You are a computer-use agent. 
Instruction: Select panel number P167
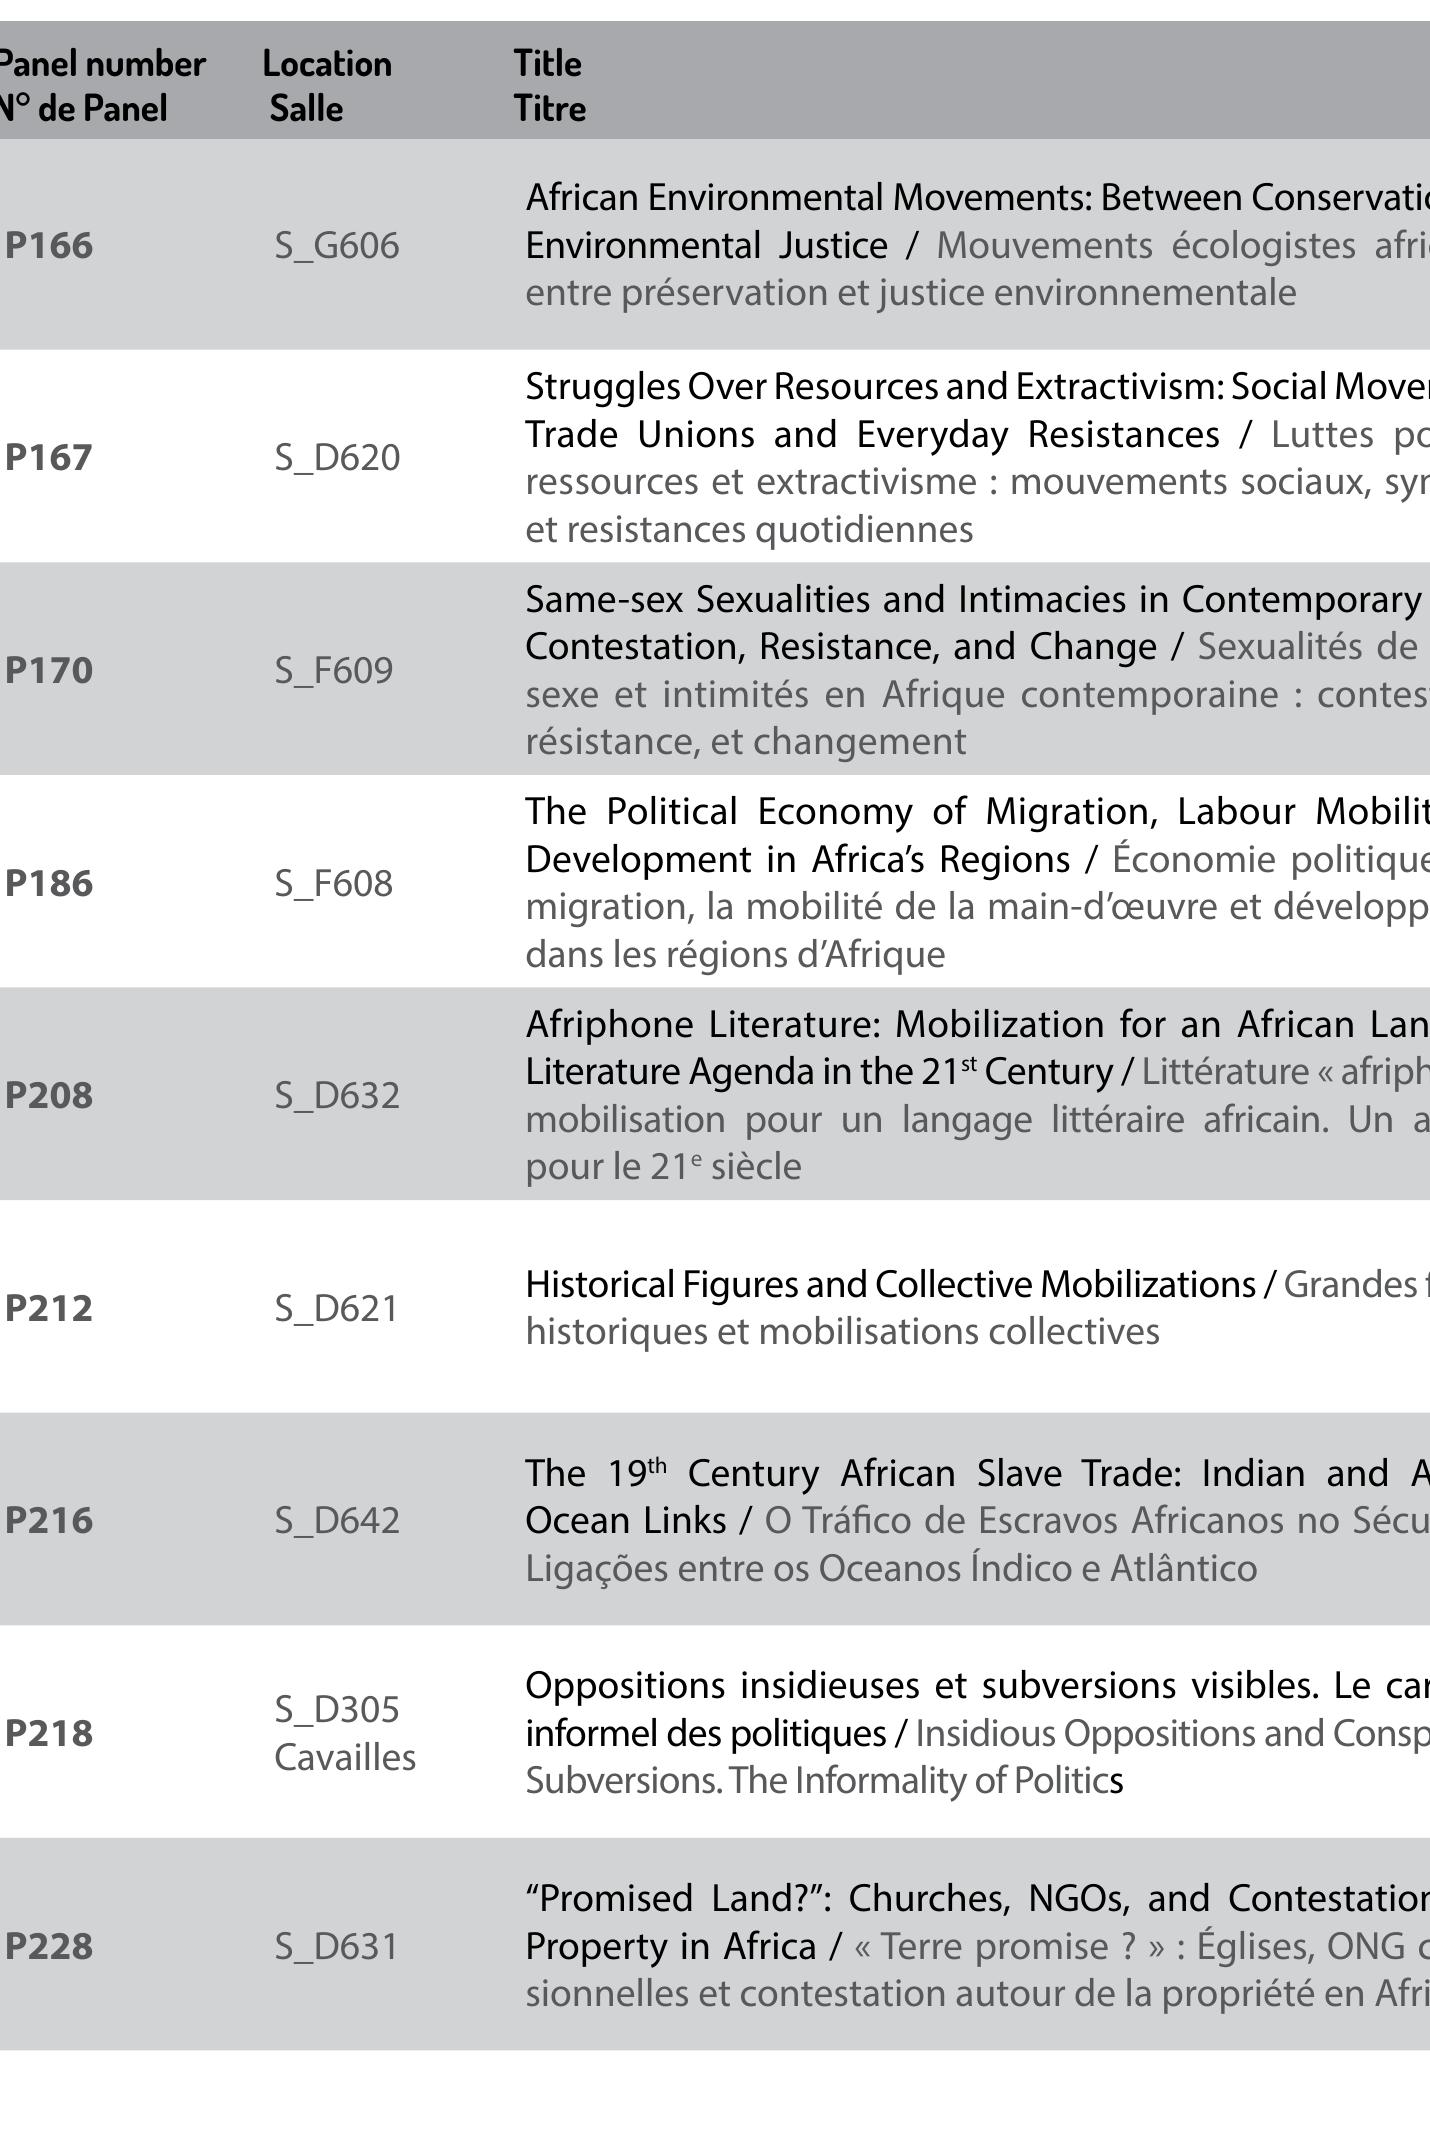49,457
